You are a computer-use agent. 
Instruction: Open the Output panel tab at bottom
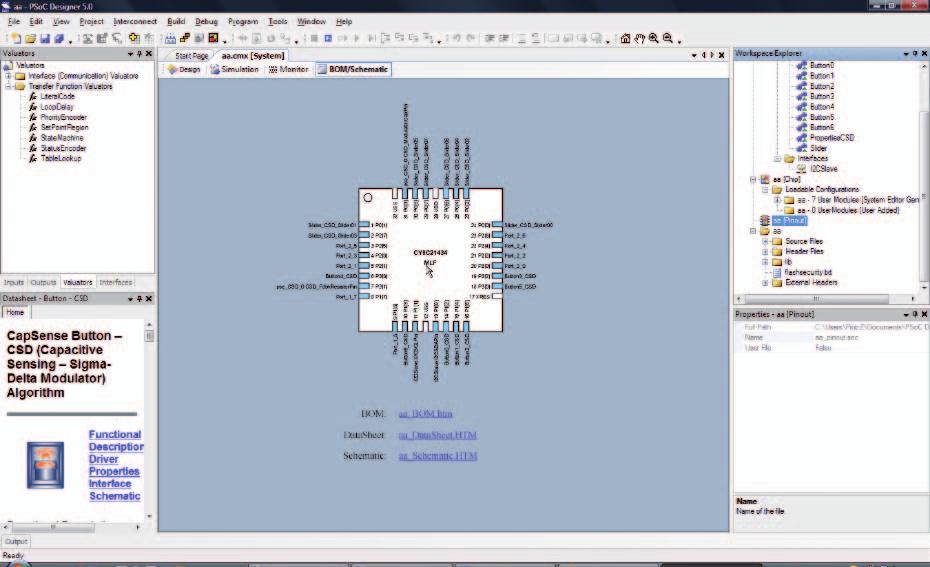point(16,541)
